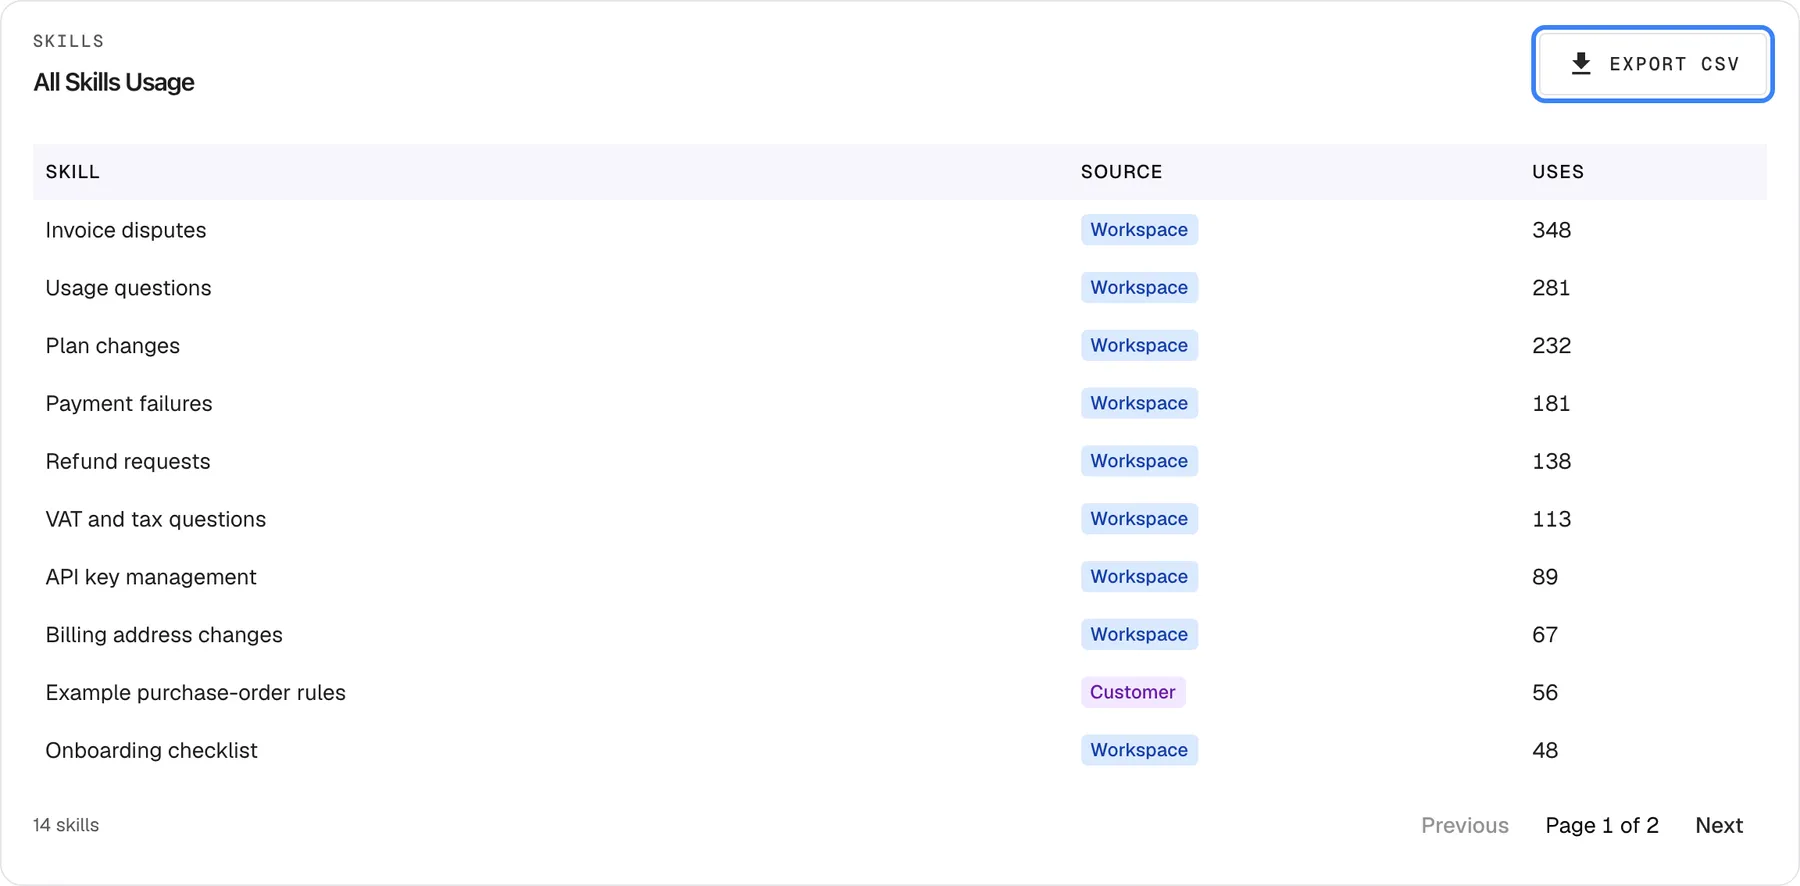The height and width of the screenshot is (886, 1800).
Task: Click the Previous page link
Action: pyautogui.click(x=1465, y=825)
